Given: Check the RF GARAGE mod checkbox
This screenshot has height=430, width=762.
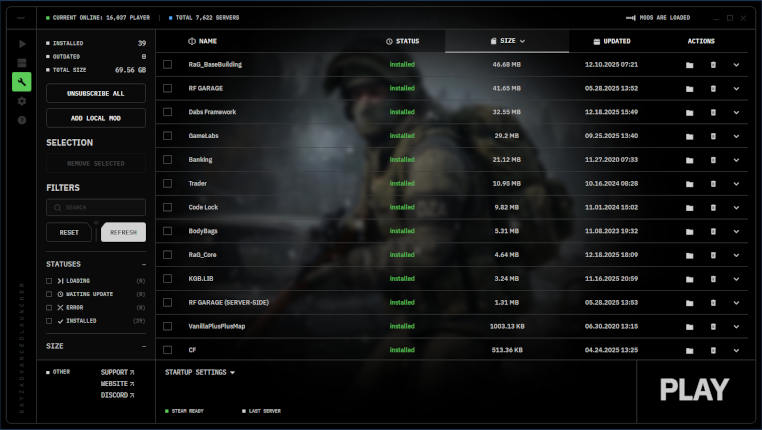Looking at the screenshot, I should (168, 88).
